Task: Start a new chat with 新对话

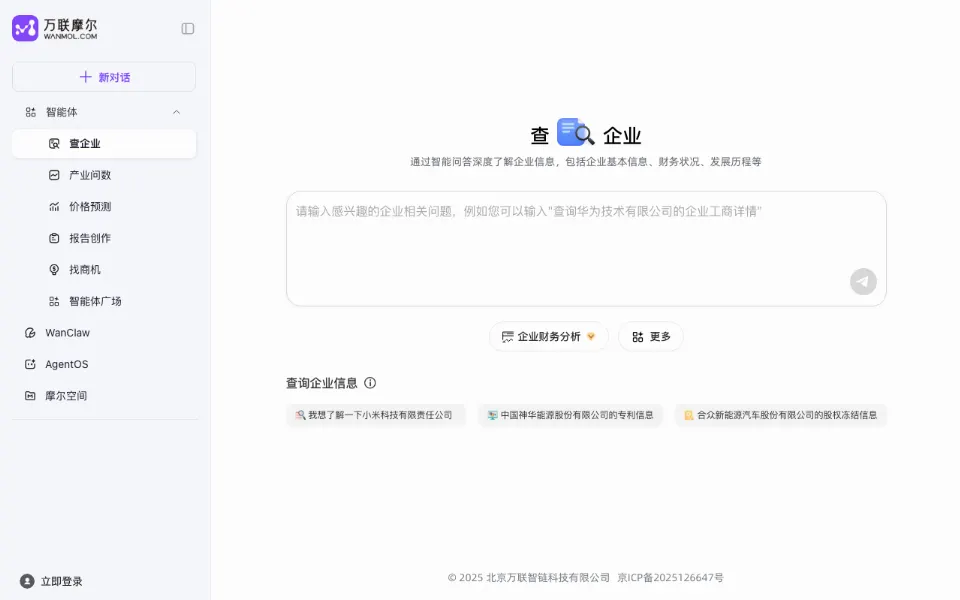Action: [x=104, y=77]
